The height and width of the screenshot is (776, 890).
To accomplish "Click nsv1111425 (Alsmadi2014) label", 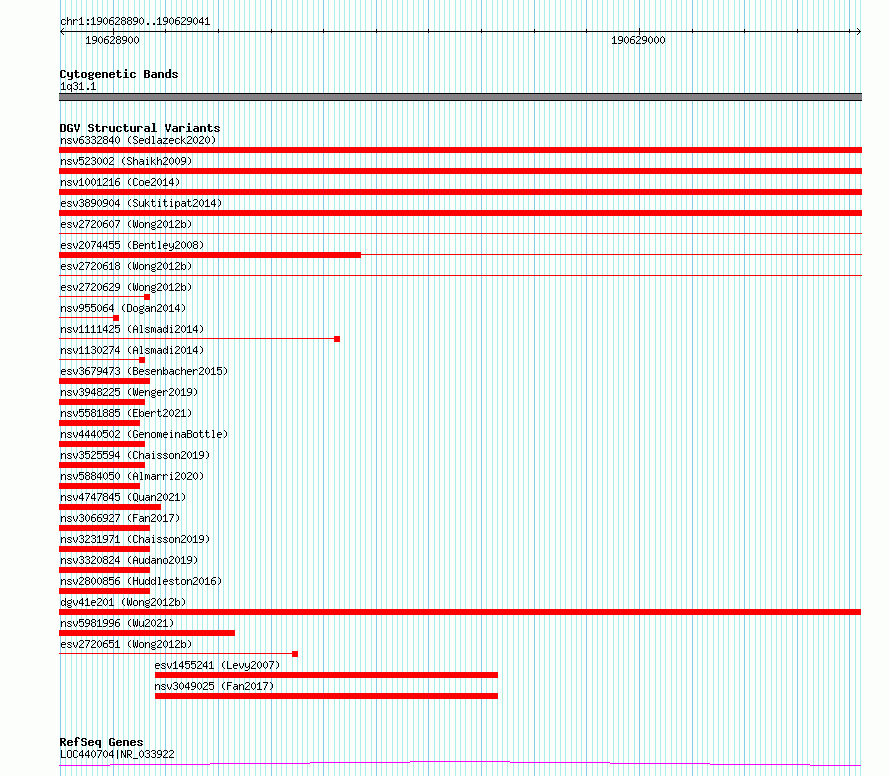I will 132,329.
